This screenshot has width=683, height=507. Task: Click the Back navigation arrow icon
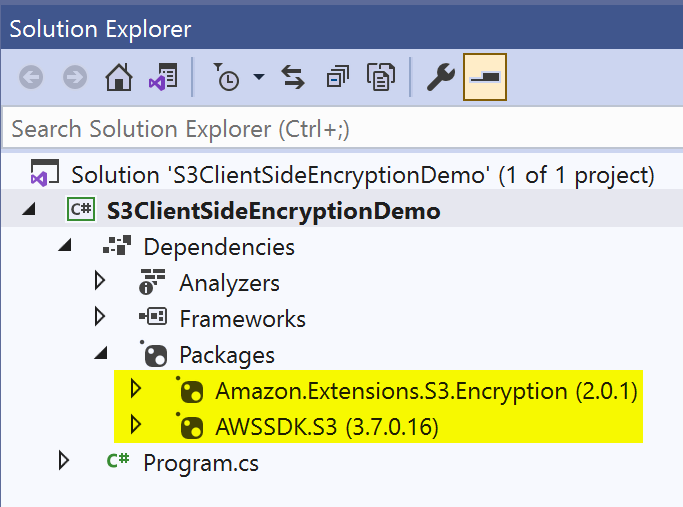pyautogui.click(x=32, y=77)
